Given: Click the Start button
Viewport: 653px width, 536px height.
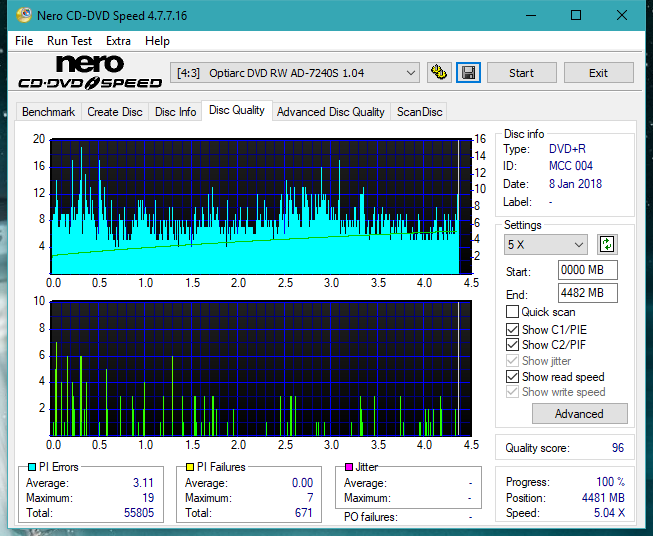Looking at the screenshot, I should tap(521, 73).
